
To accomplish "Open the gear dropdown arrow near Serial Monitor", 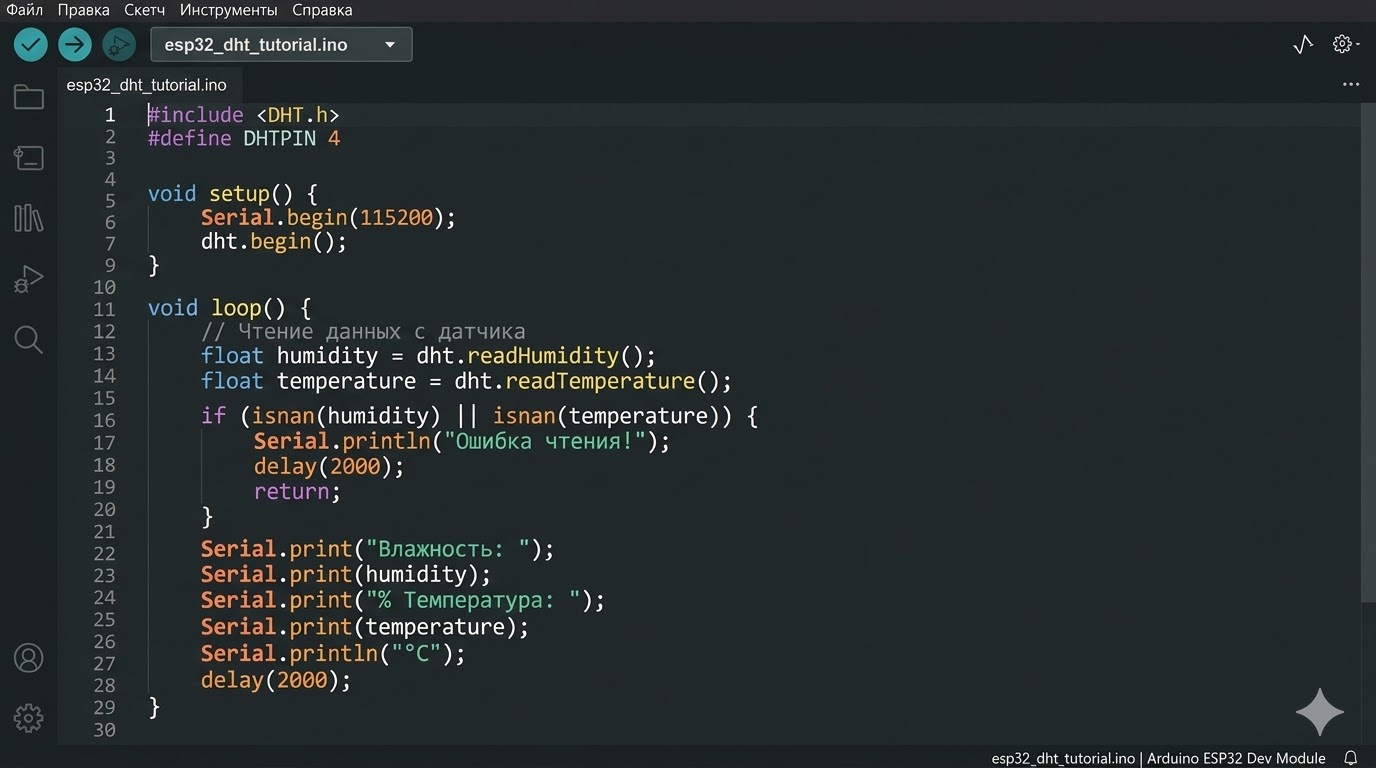I will point(1356,47).
